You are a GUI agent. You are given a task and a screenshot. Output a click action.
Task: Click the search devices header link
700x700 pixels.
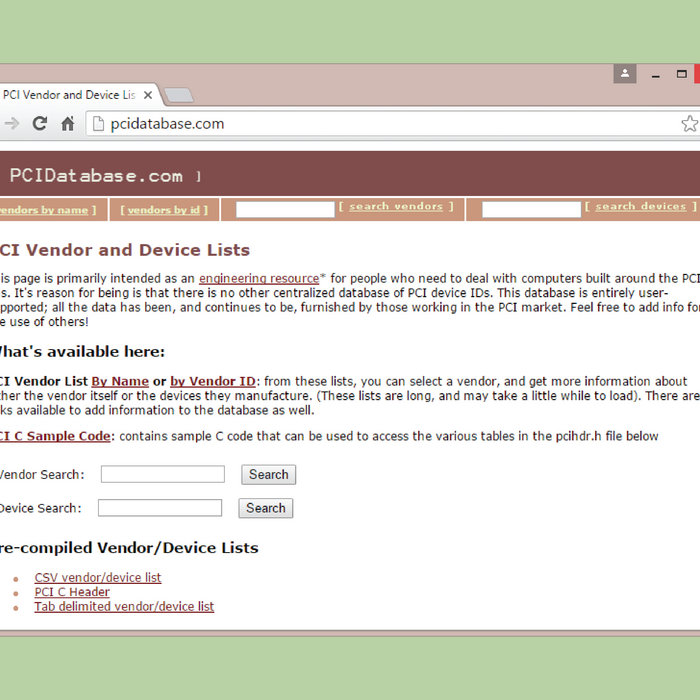point(641,206)
